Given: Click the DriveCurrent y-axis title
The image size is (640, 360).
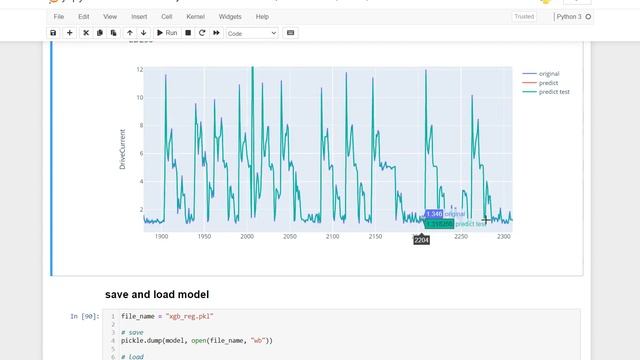Looking at the screenshot, I should pos(122,149).
